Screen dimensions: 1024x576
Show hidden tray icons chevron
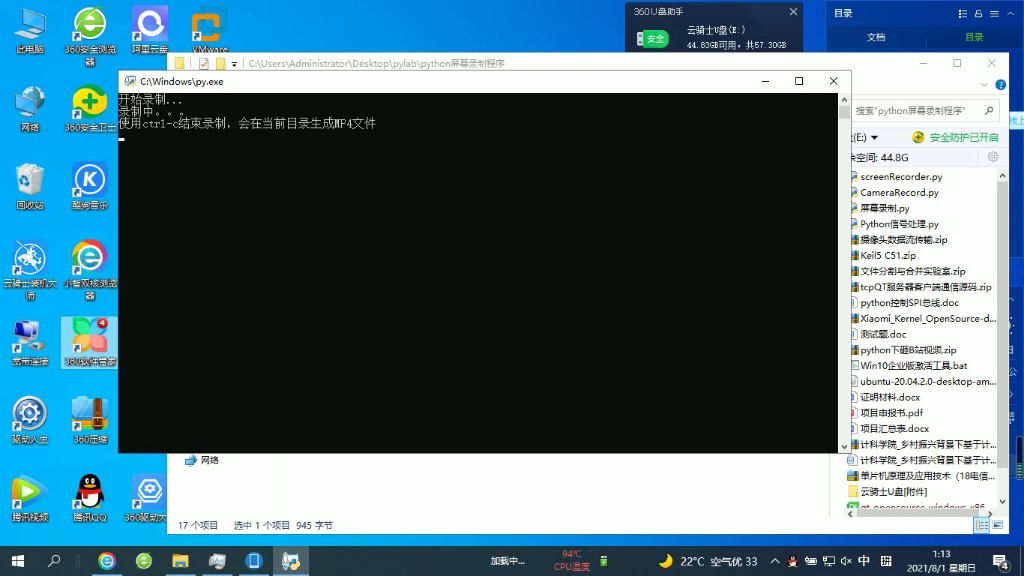(775, 561)
